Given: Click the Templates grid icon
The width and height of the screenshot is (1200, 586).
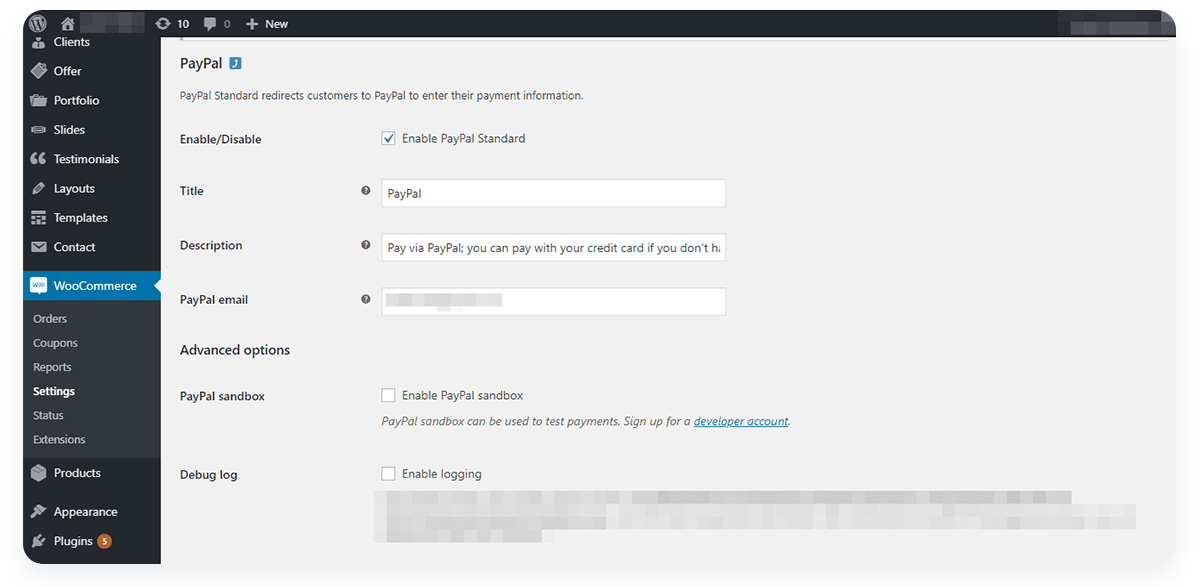Looking at the screenshot, I should pos(39,218).
